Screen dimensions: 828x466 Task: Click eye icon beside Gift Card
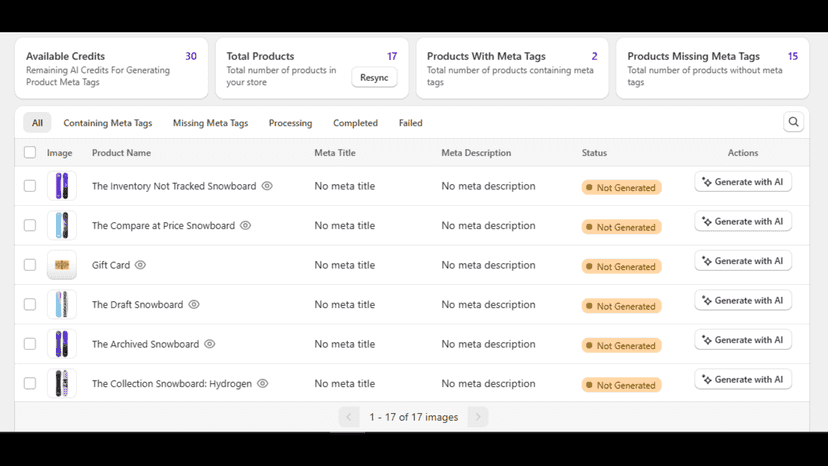coord(140,265)
